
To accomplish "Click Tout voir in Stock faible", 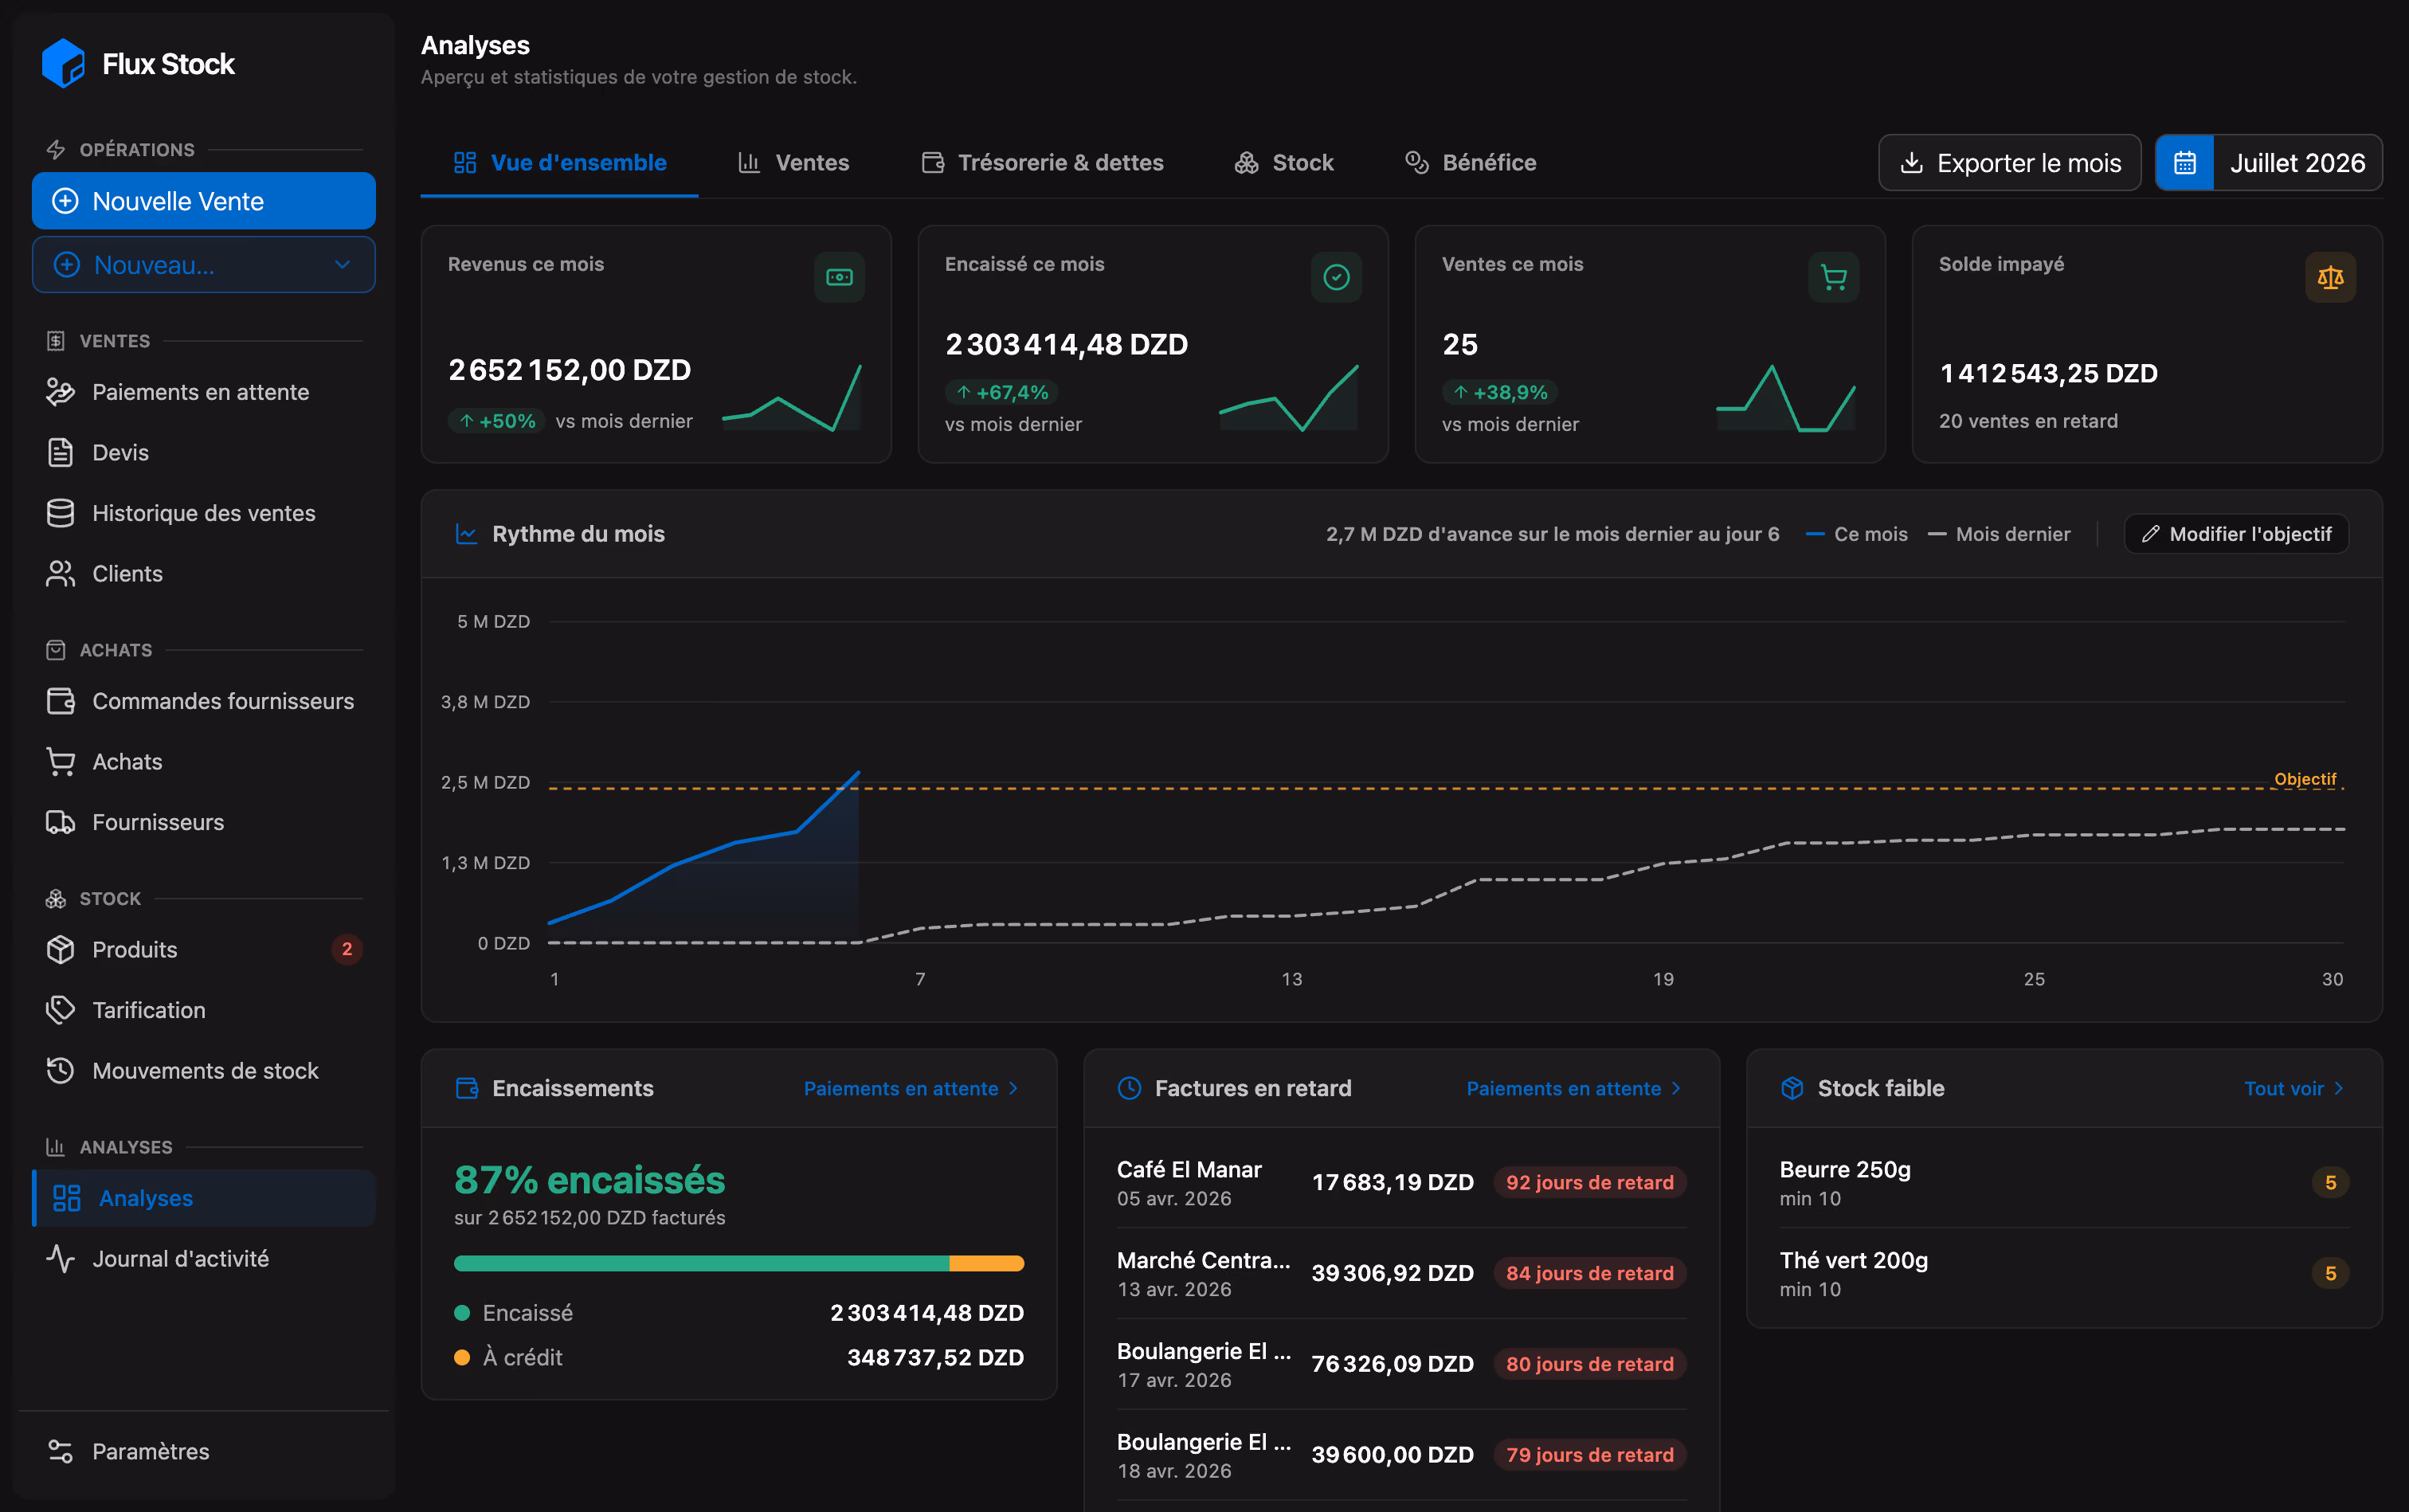I will [2294, 1088].
